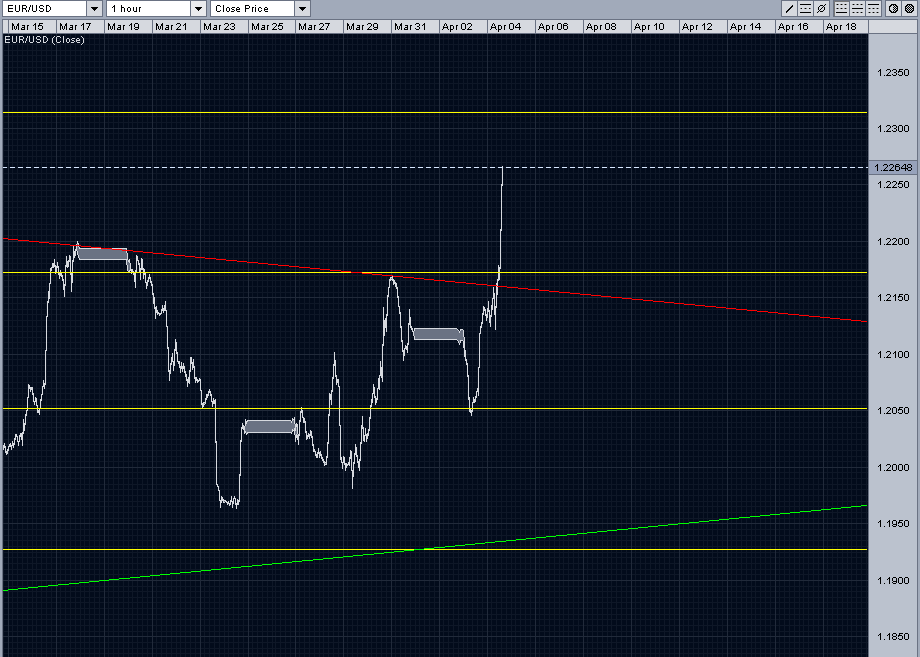Viewport: 920px width, 657px height.
Task: Click the filled octagon toolbar icon
Action: pyautogui.click(x=908, y=8)
